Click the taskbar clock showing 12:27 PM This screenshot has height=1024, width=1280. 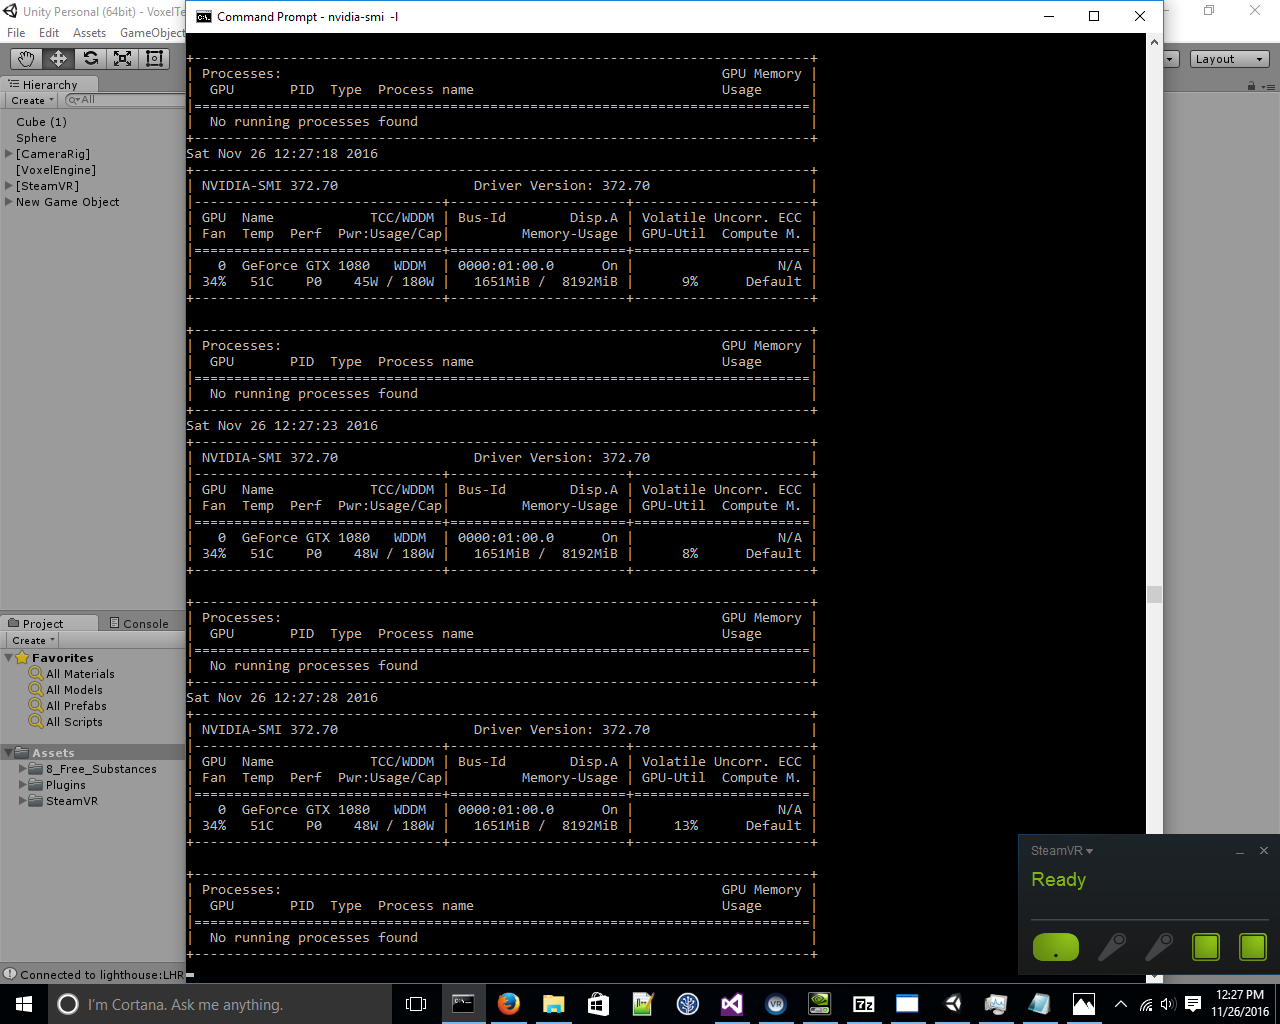(1240, 1003)
